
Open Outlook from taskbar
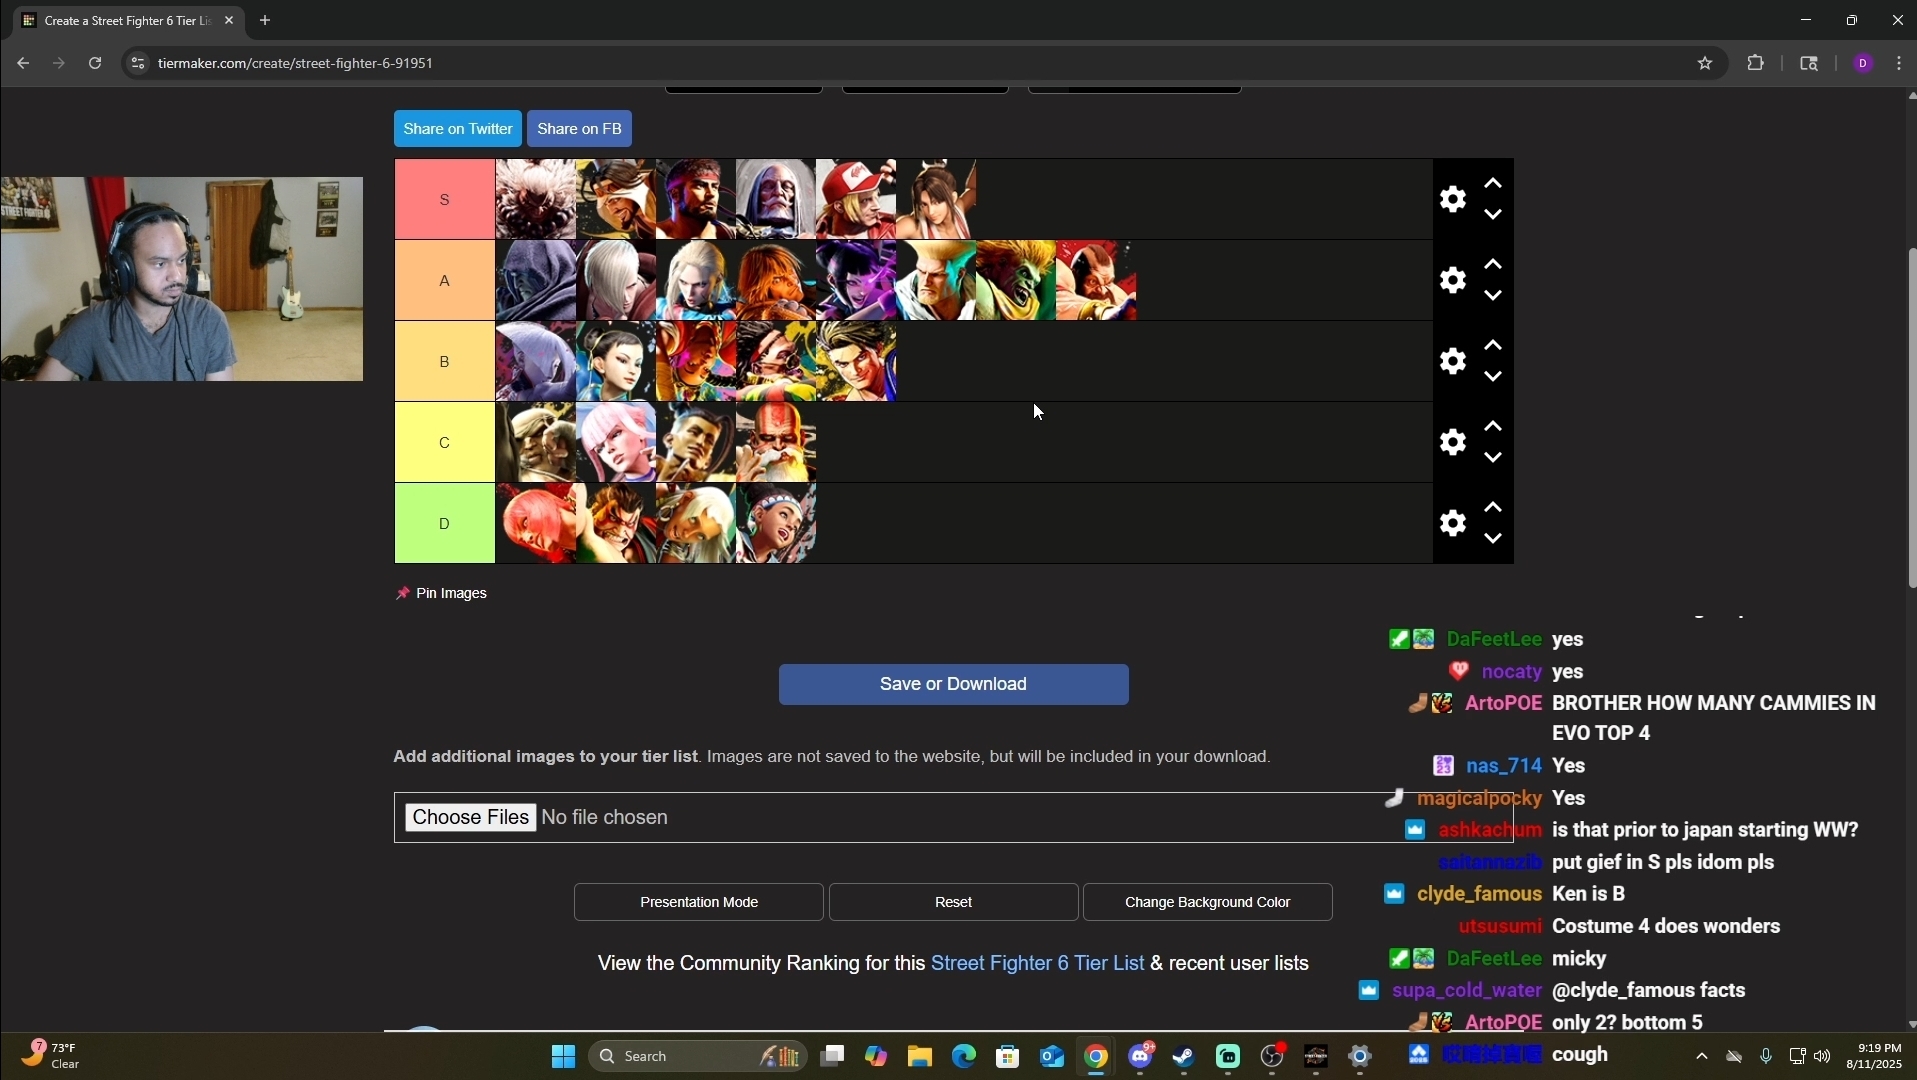1052,1056
